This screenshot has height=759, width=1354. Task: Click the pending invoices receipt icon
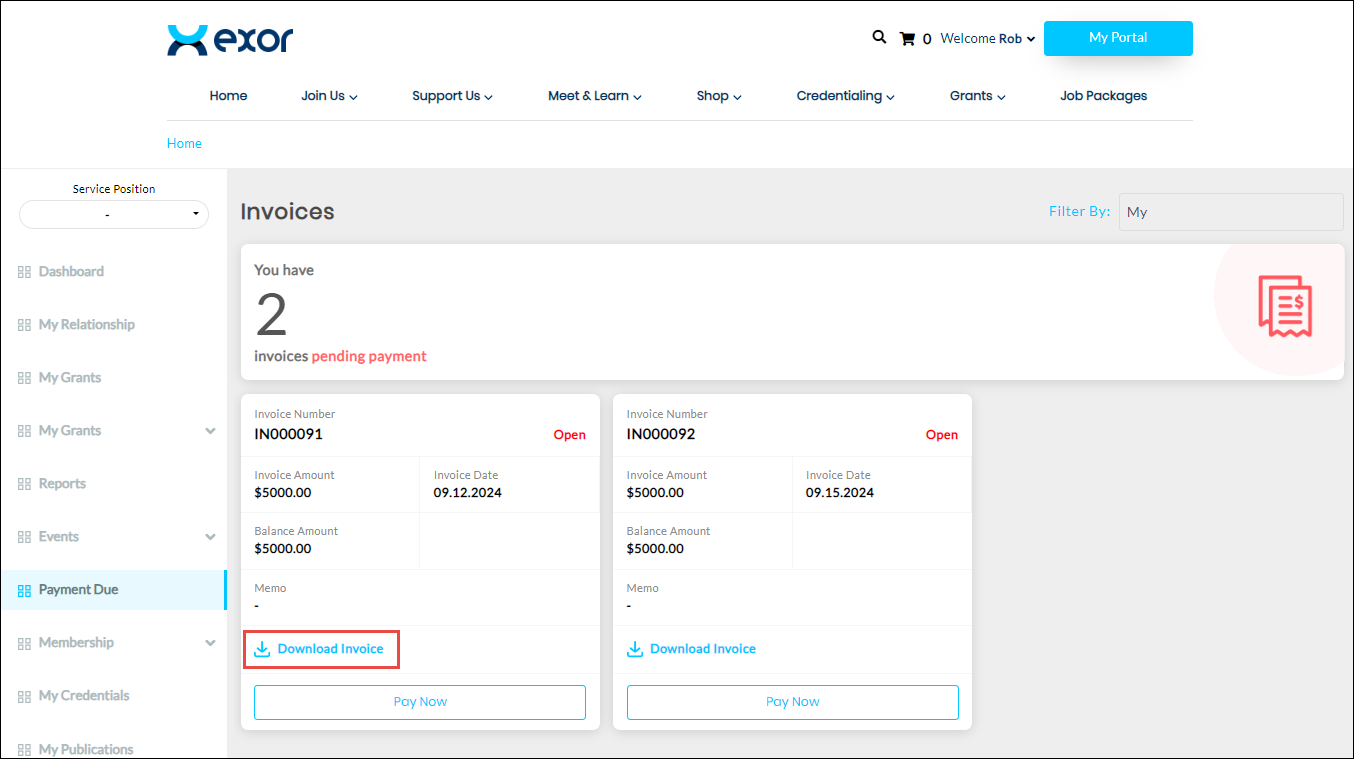1284,306
